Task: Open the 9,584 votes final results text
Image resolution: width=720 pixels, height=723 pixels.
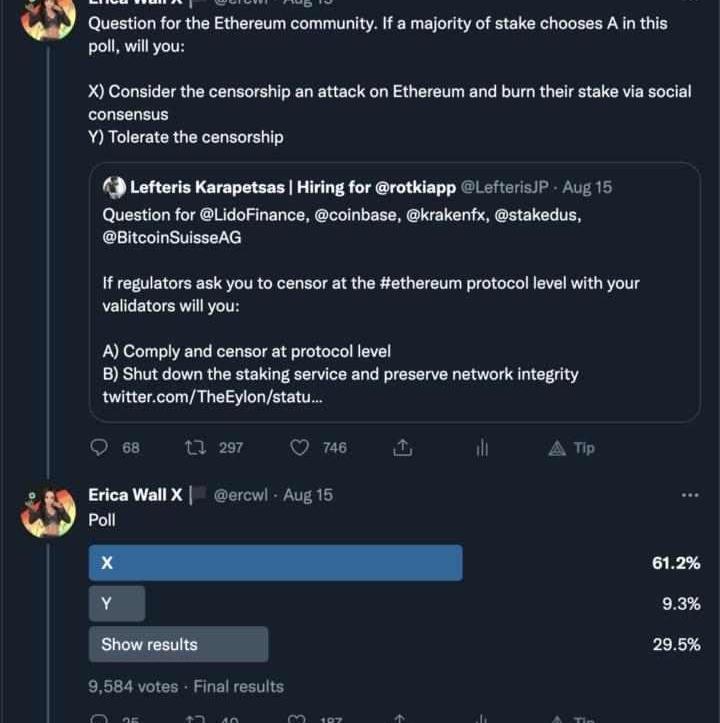Action: [x=186, y=687]
